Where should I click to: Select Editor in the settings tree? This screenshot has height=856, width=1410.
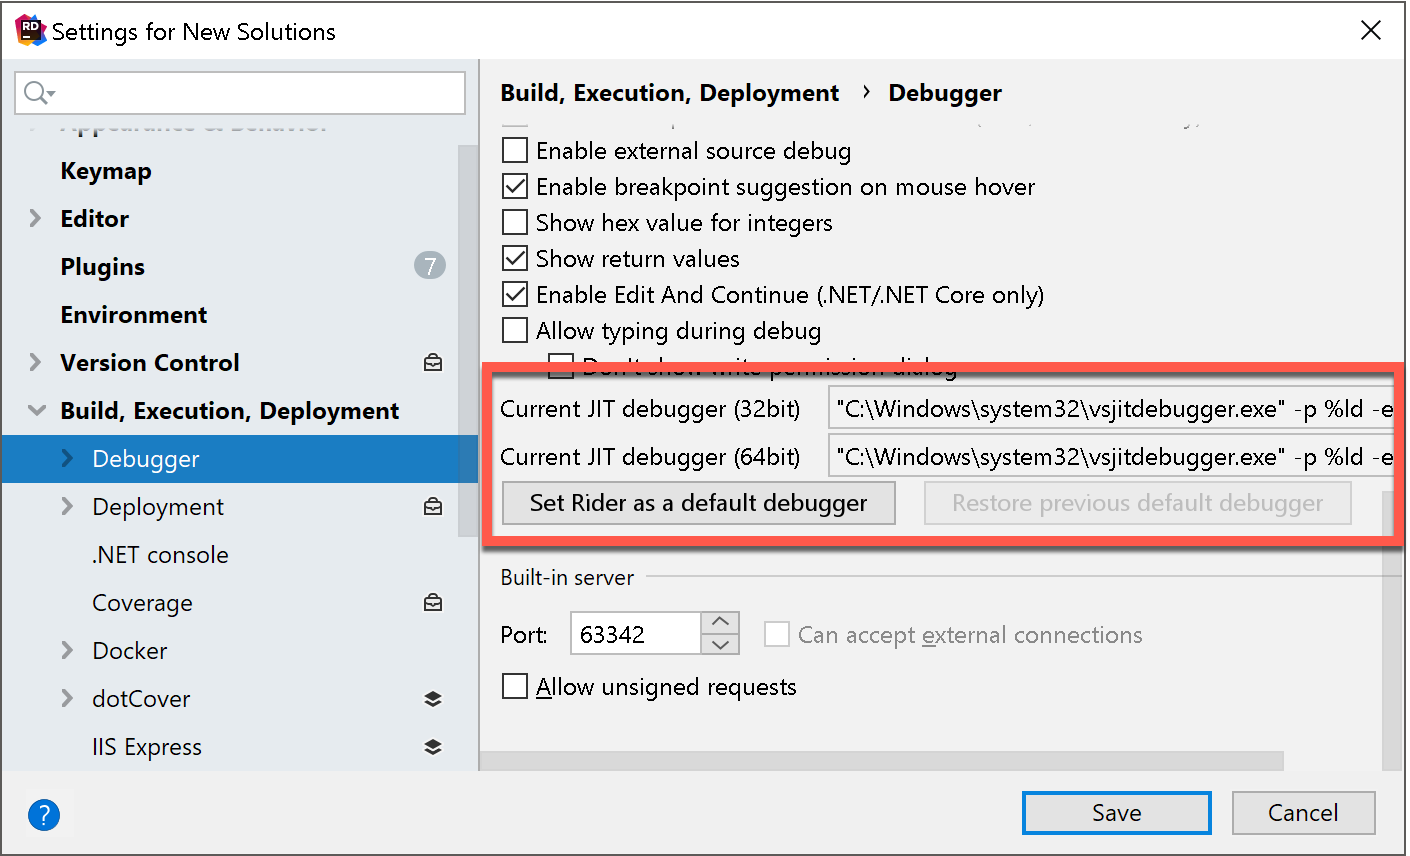click(95, 219)
